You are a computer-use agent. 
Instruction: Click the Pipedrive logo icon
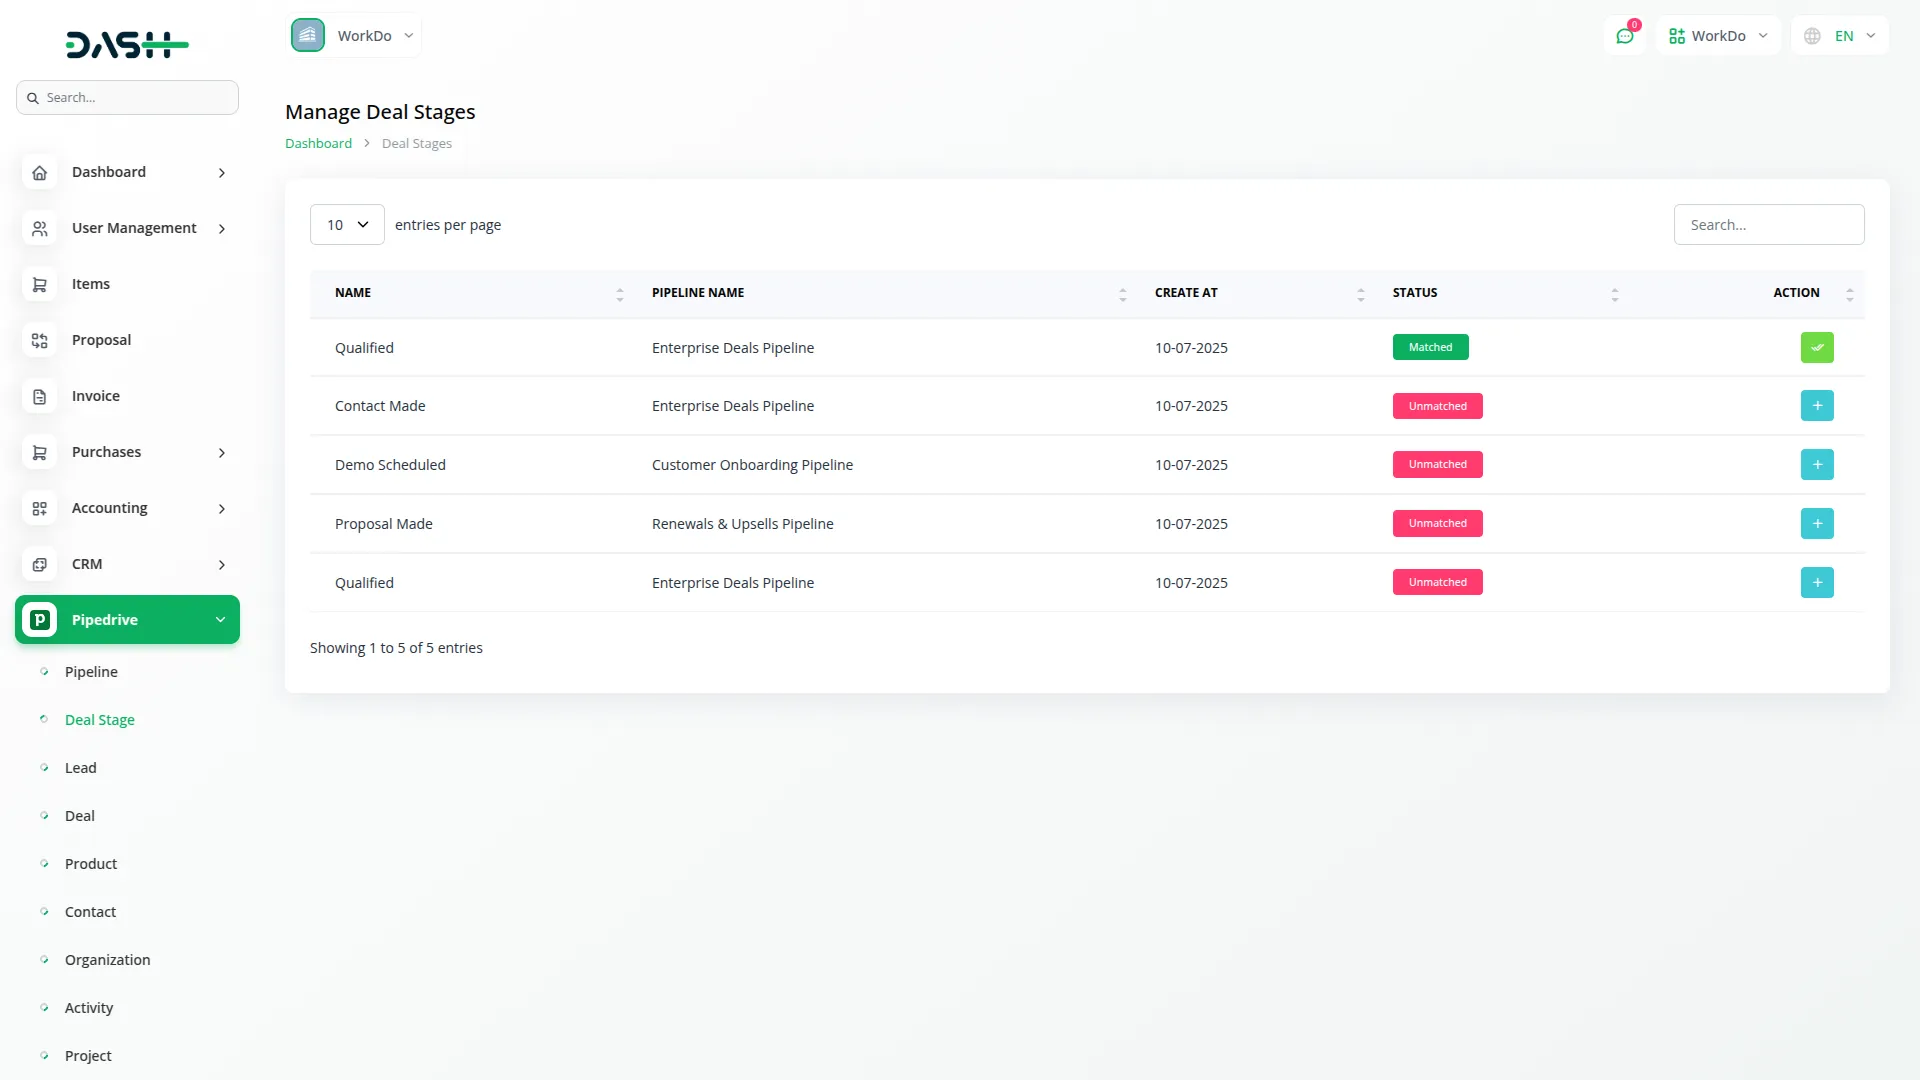[x=39, y=619]
